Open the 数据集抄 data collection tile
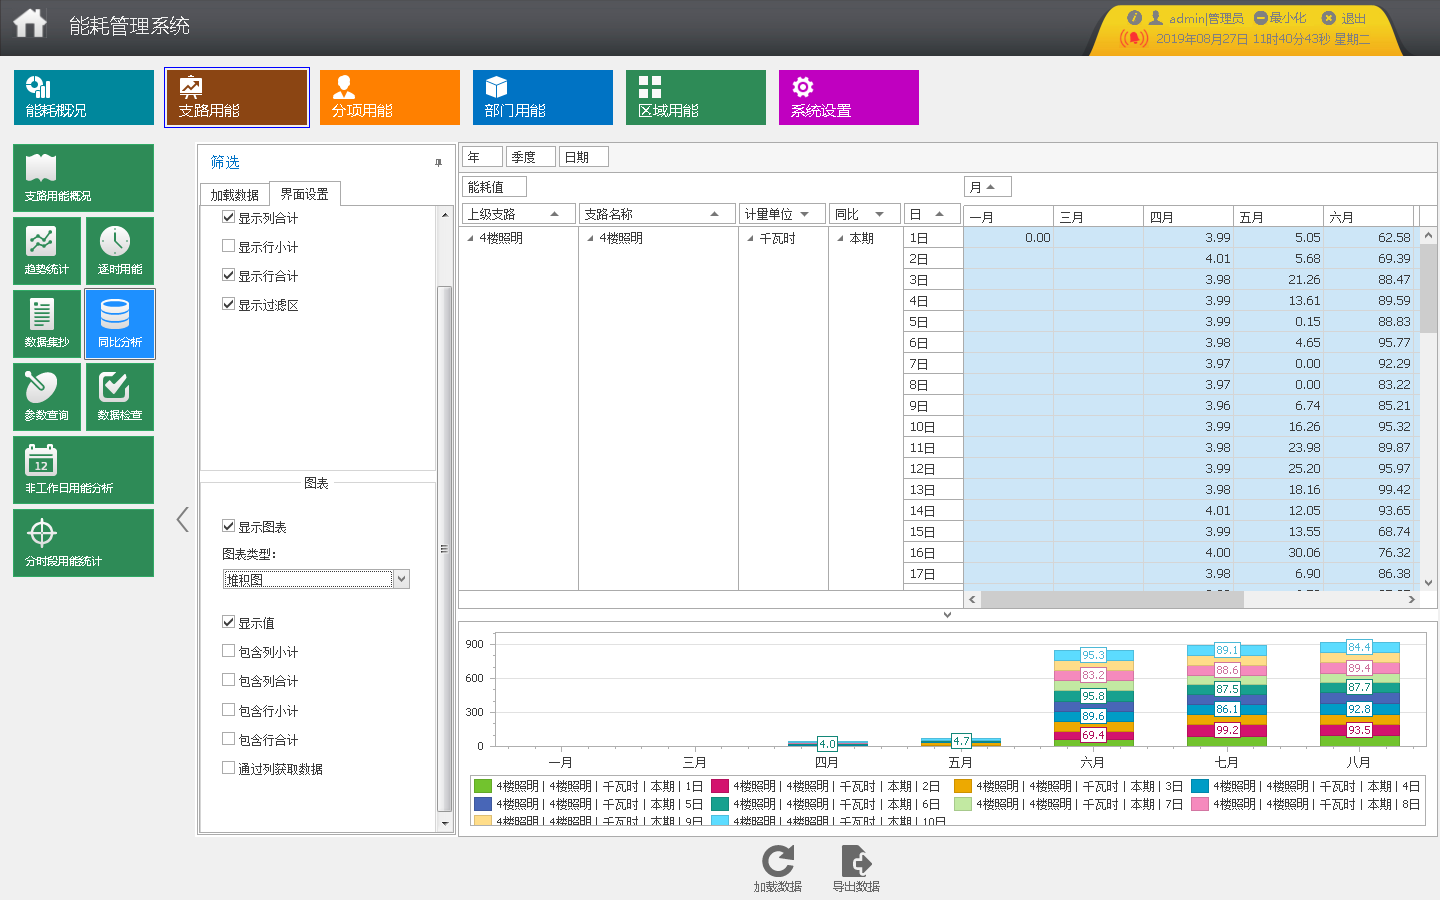Viewport: 1440px width, 900px height. (47, 324)
